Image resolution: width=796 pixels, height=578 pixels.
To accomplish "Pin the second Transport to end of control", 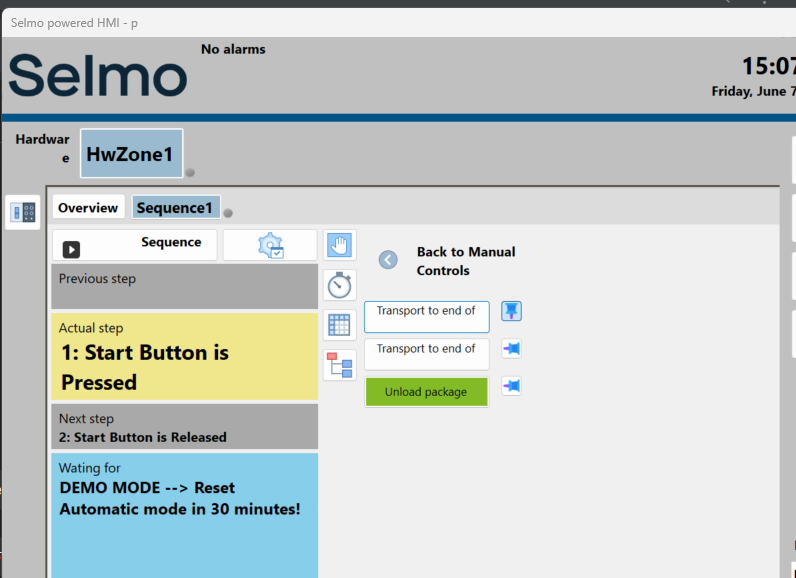I will tap(511, 349).
